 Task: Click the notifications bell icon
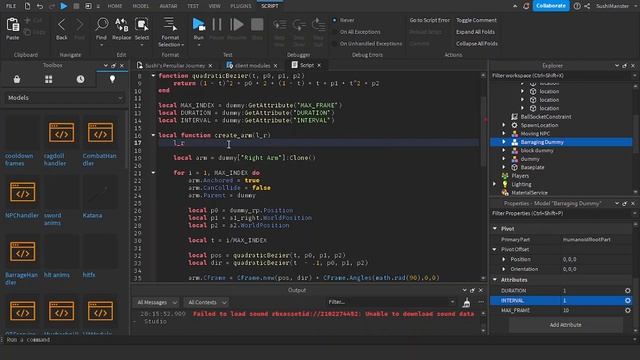pyautogui.click(x=526, y=6)
